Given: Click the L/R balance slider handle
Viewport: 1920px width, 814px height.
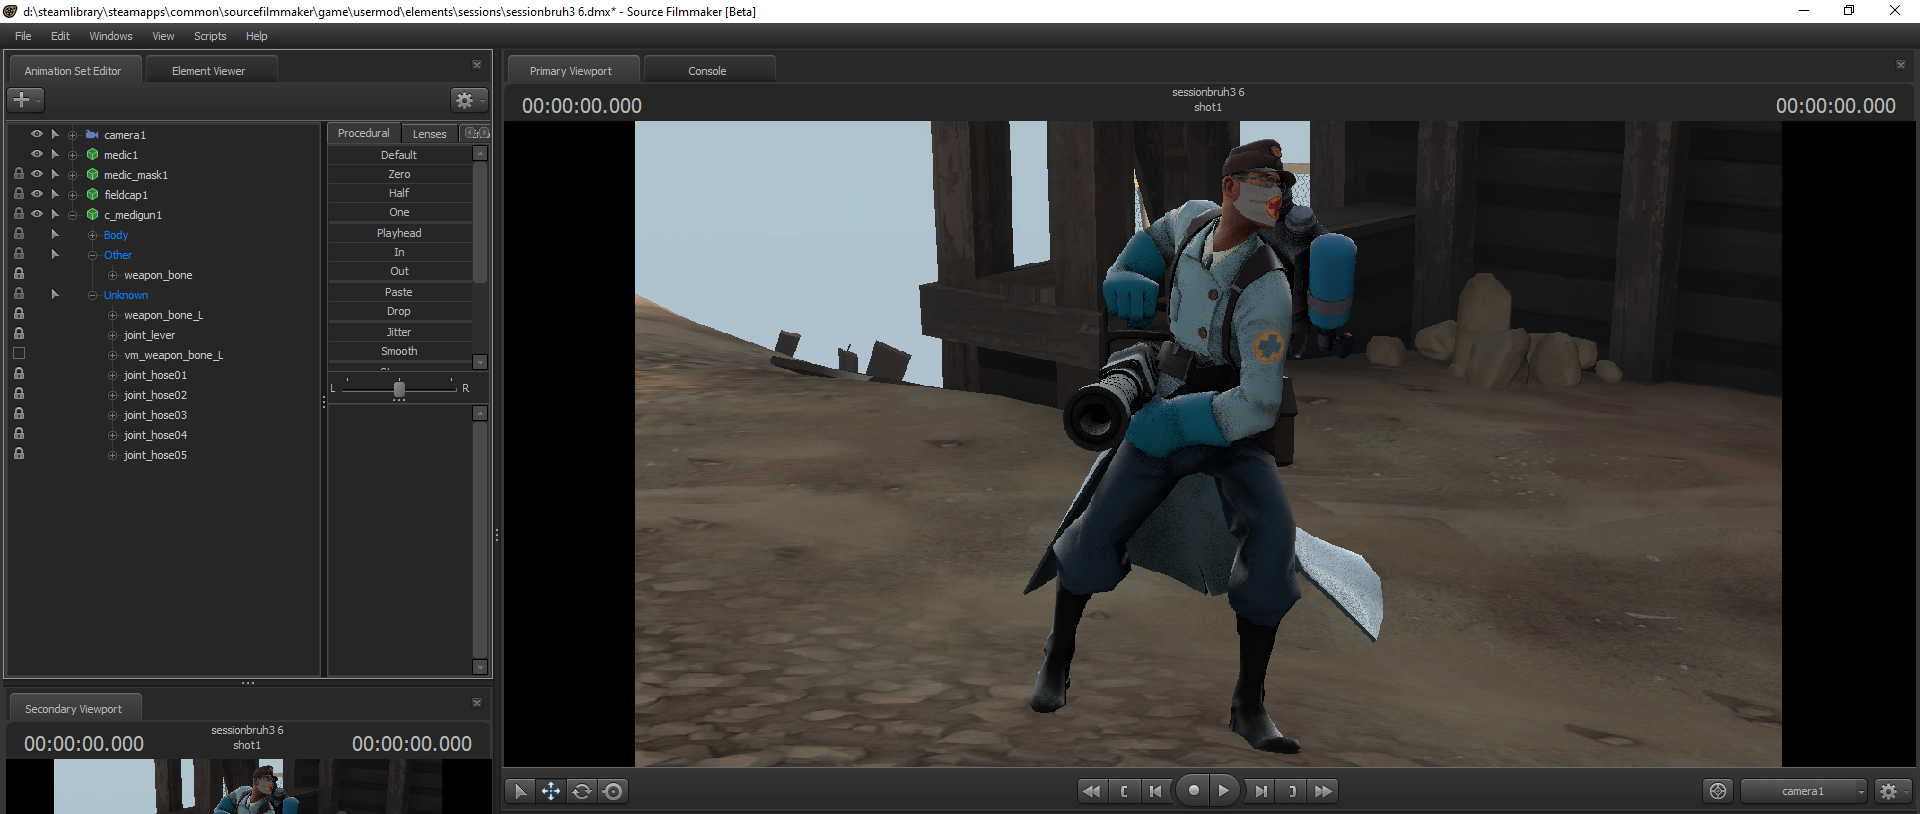Looking at the screenshot, I should click(x=399, y=389).
